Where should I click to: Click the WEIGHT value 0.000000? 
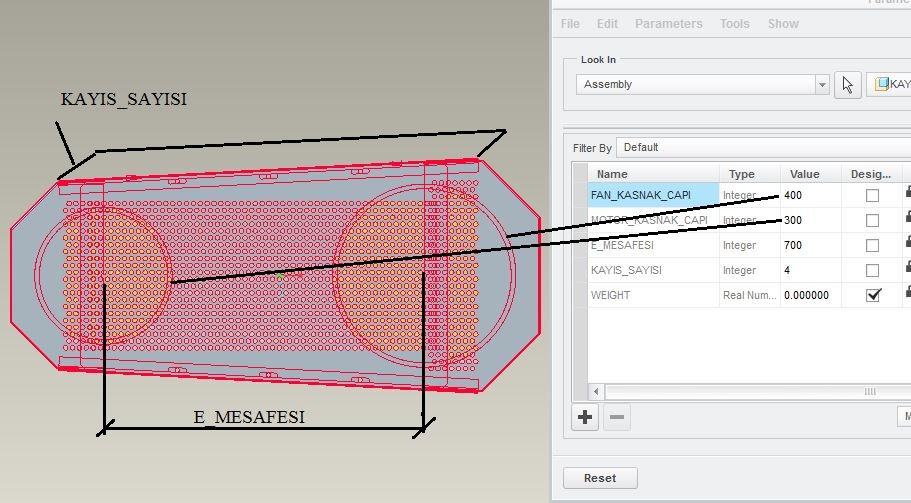coord(811,295)
